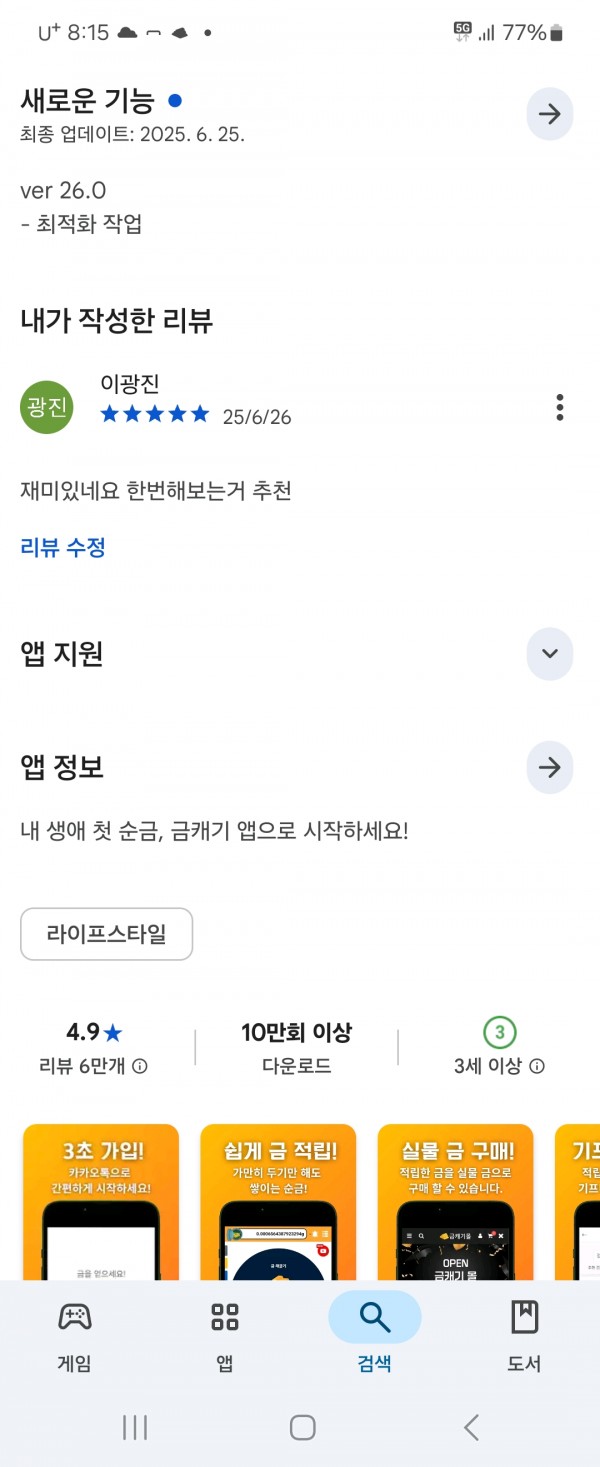Select the 라이프스타일 category chip

pyautogui.click(x=107, y=935)
